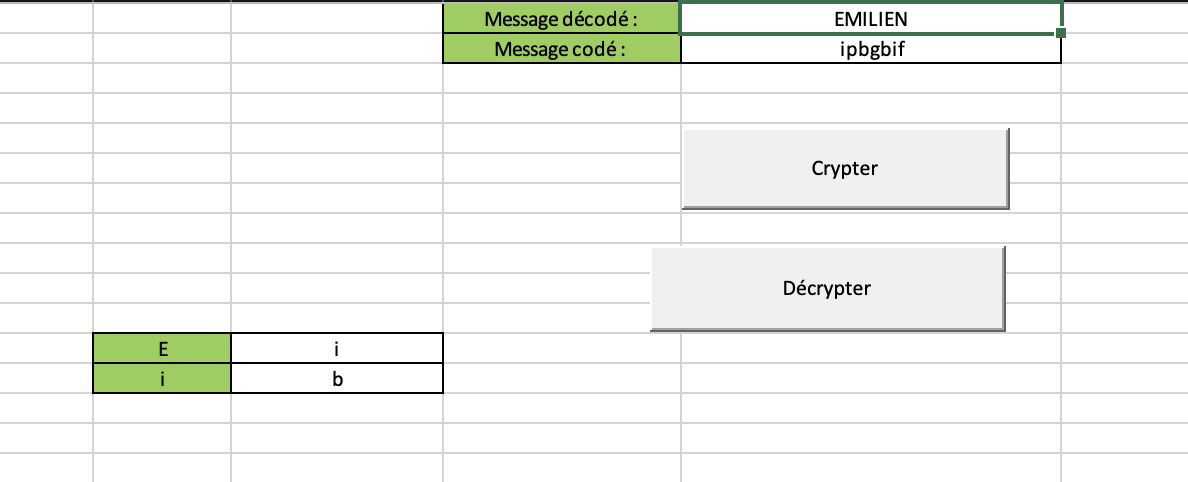Select the empty cell directly below ipbgbif
Screen dimensions: 1188x482
(x=871, y=78)
